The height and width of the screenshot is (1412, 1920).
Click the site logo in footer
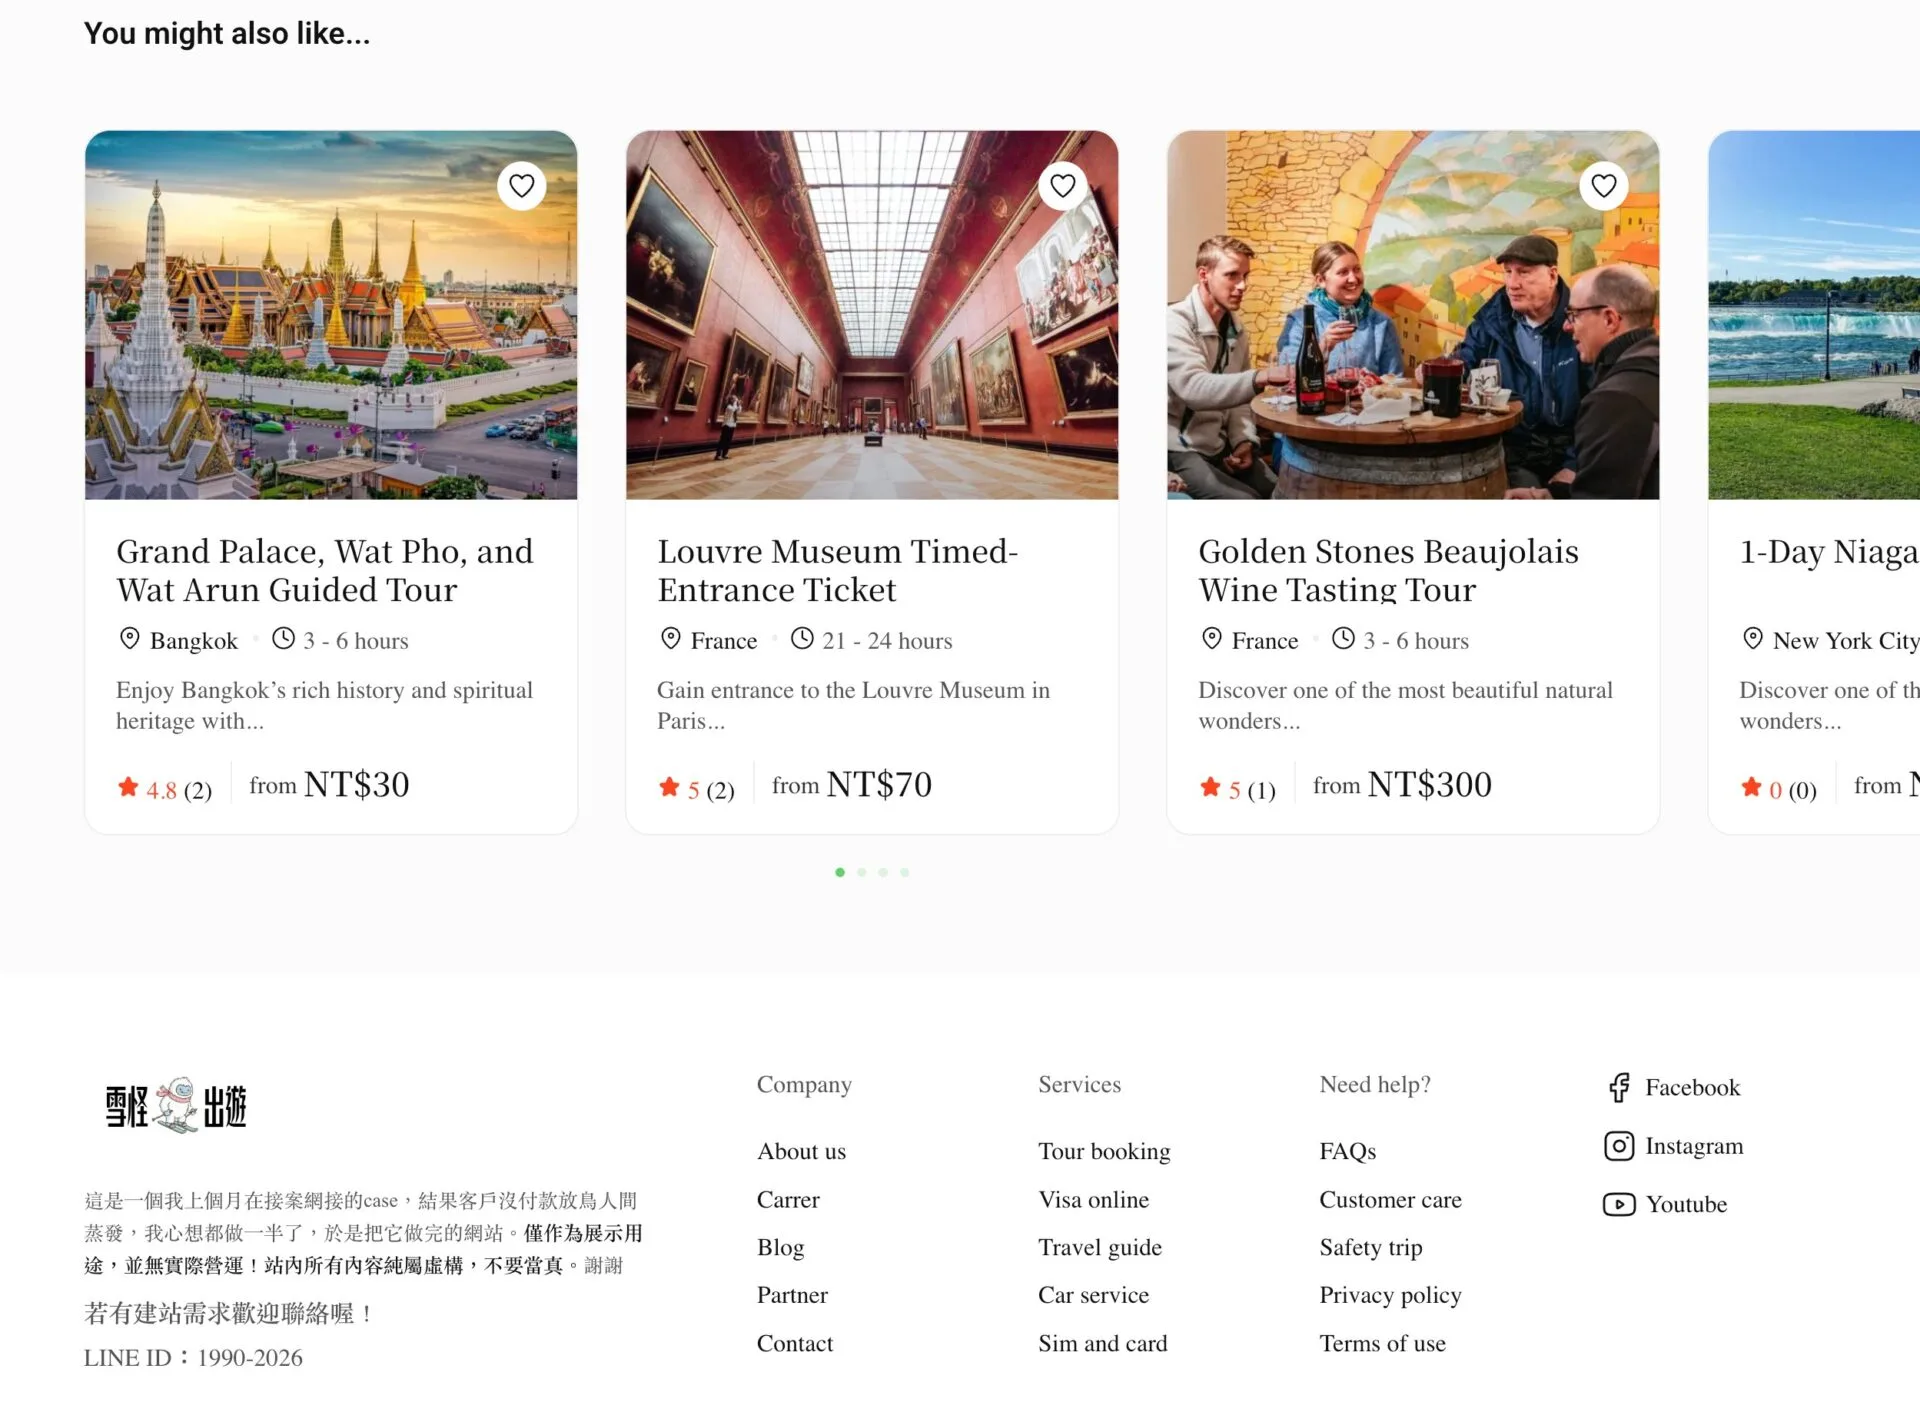coord(177,1106)
